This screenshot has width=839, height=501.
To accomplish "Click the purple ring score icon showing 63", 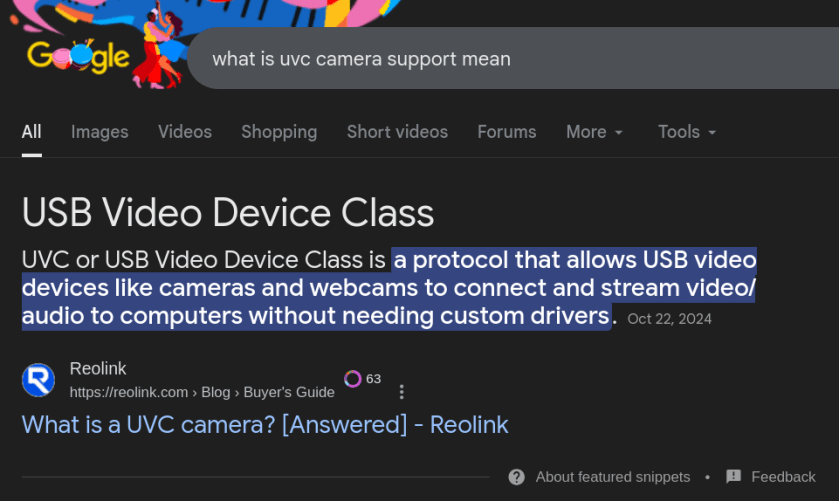I will point(353,378).
